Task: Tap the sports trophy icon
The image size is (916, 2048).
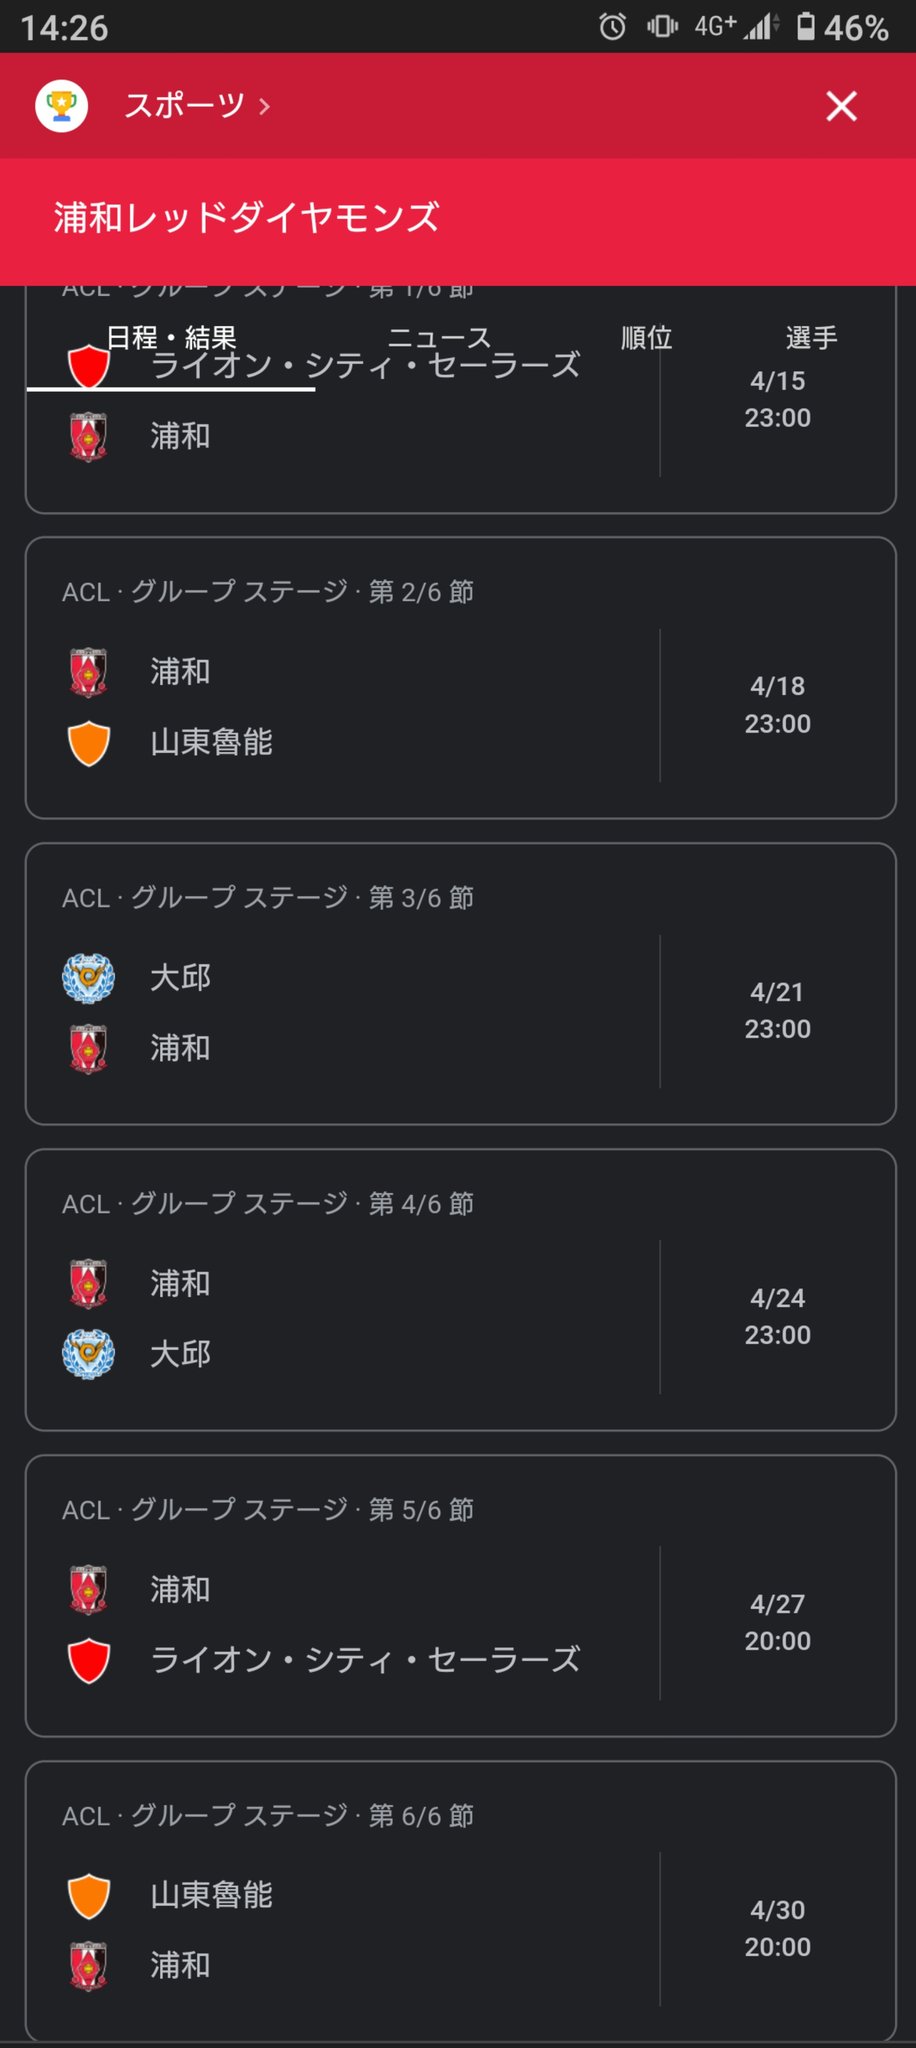Action: 62,105
